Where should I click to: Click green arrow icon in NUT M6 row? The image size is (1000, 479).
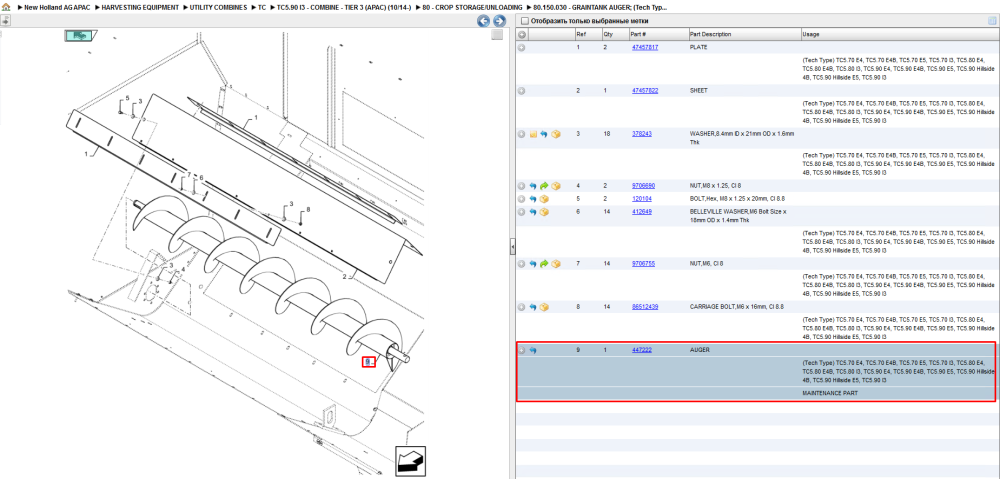(544, 263)
